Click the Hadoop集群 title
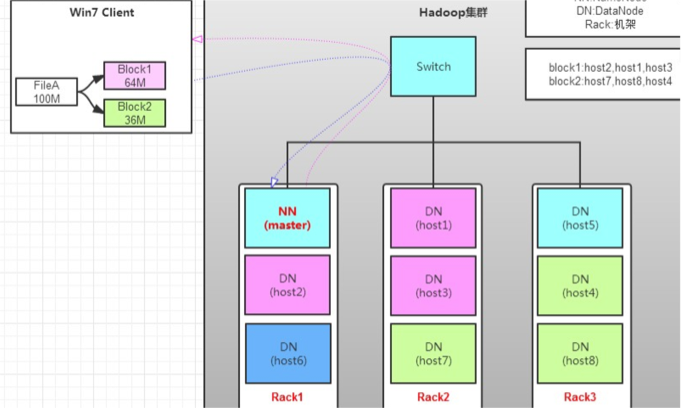The image size is (686, 408). 453,12
